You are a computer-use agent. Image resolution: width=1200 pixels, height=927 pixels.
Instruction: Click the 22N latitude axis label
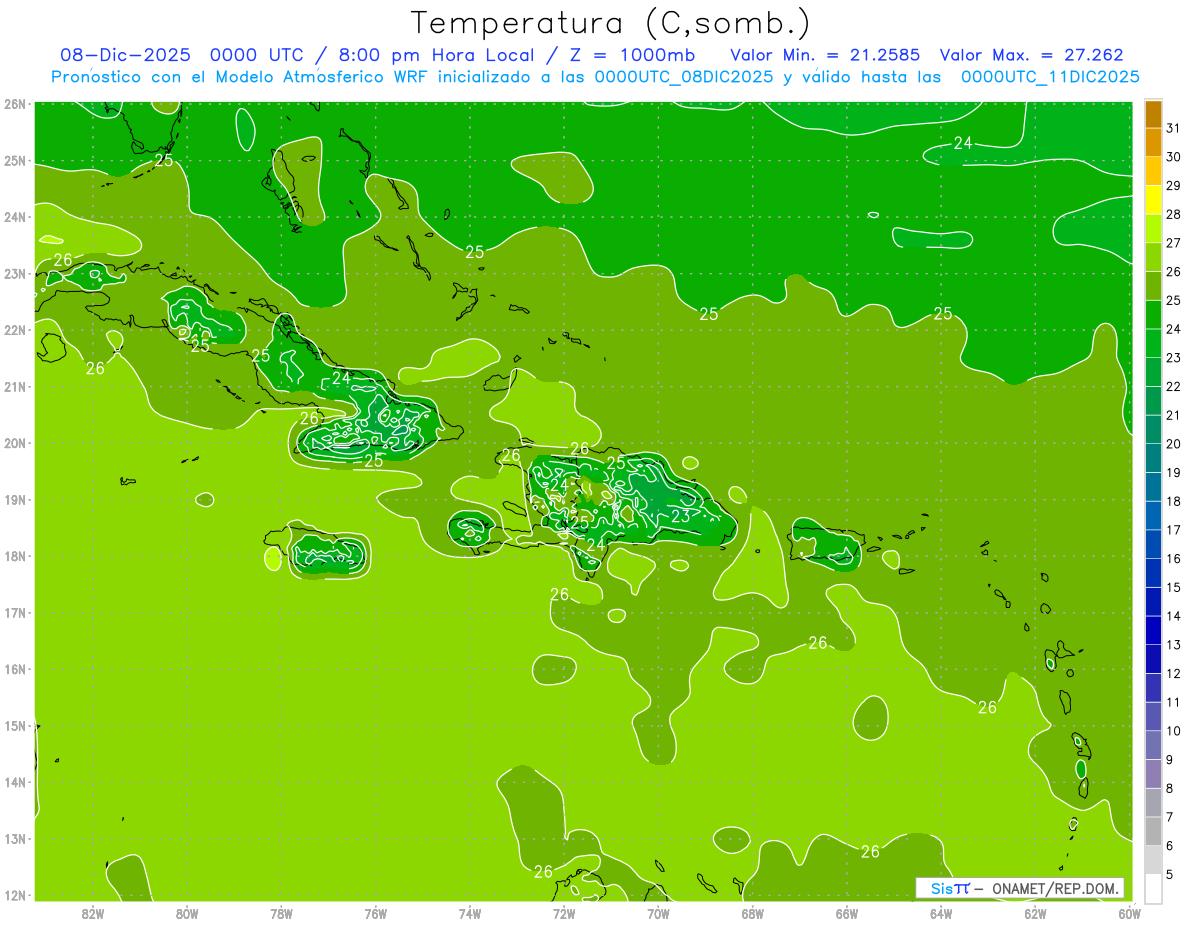(14, 330)
